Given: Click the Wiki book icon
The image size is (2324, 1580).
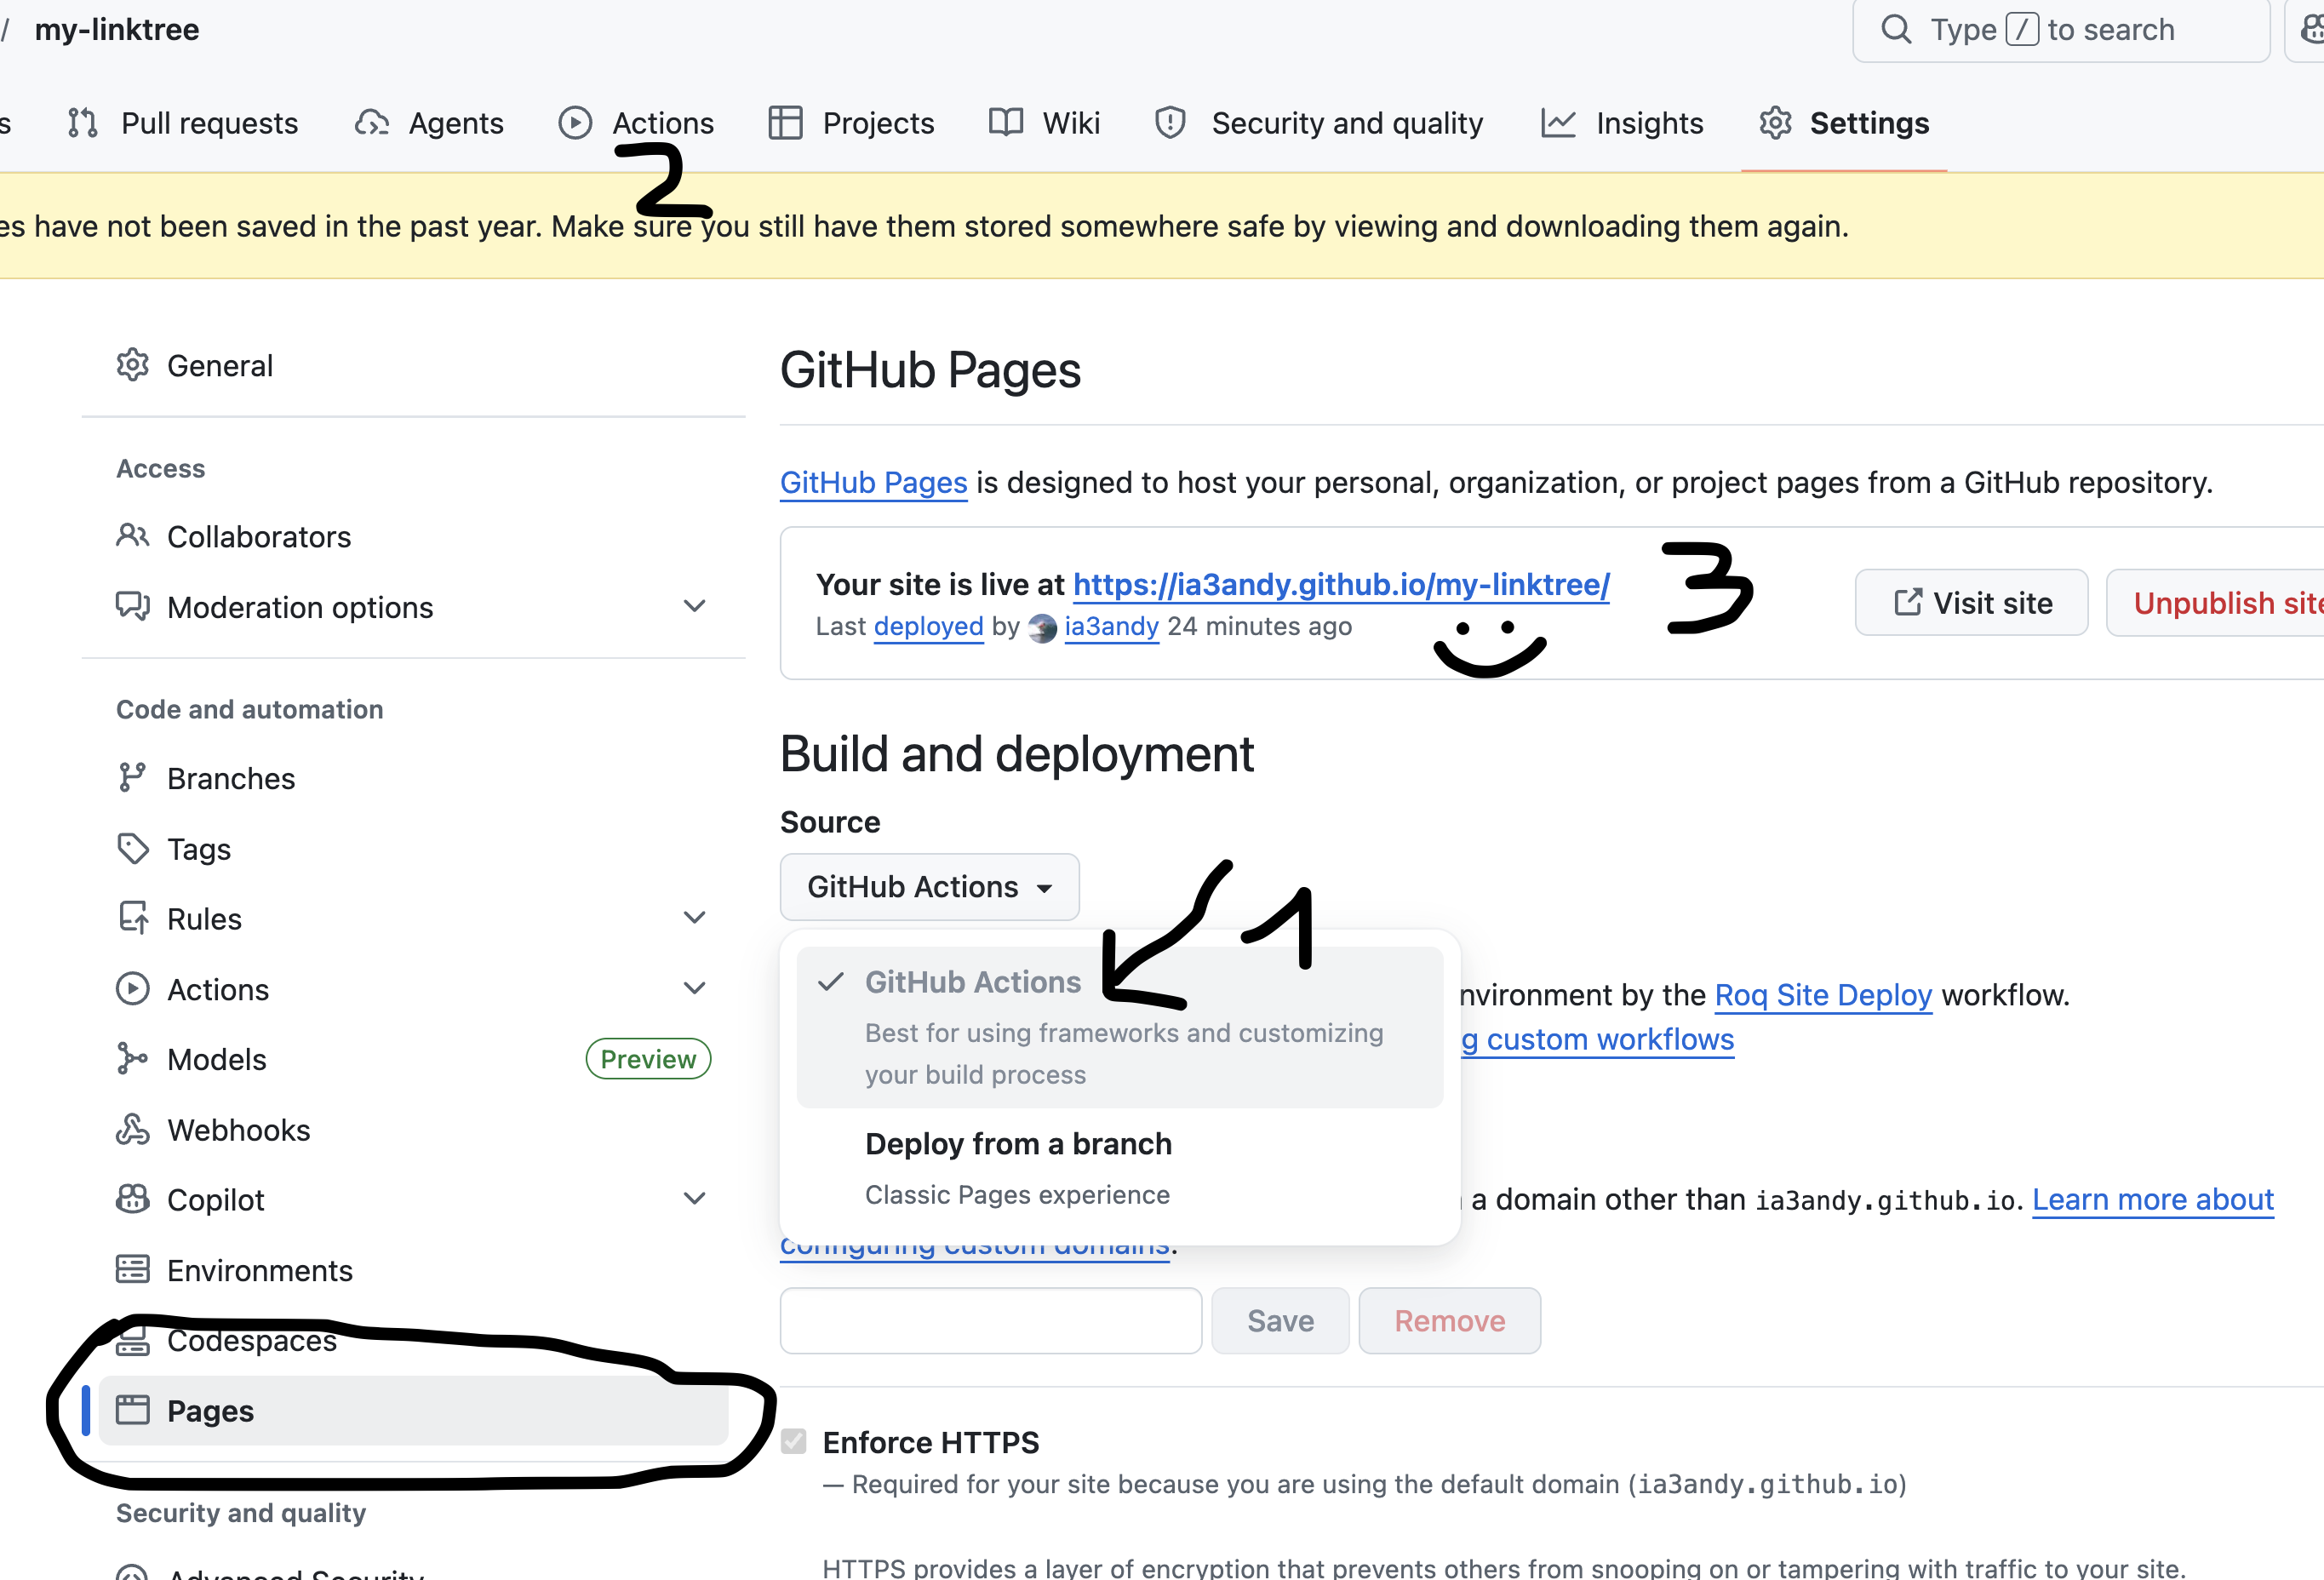Looking at the screenshot, I should click(1006, 123).
